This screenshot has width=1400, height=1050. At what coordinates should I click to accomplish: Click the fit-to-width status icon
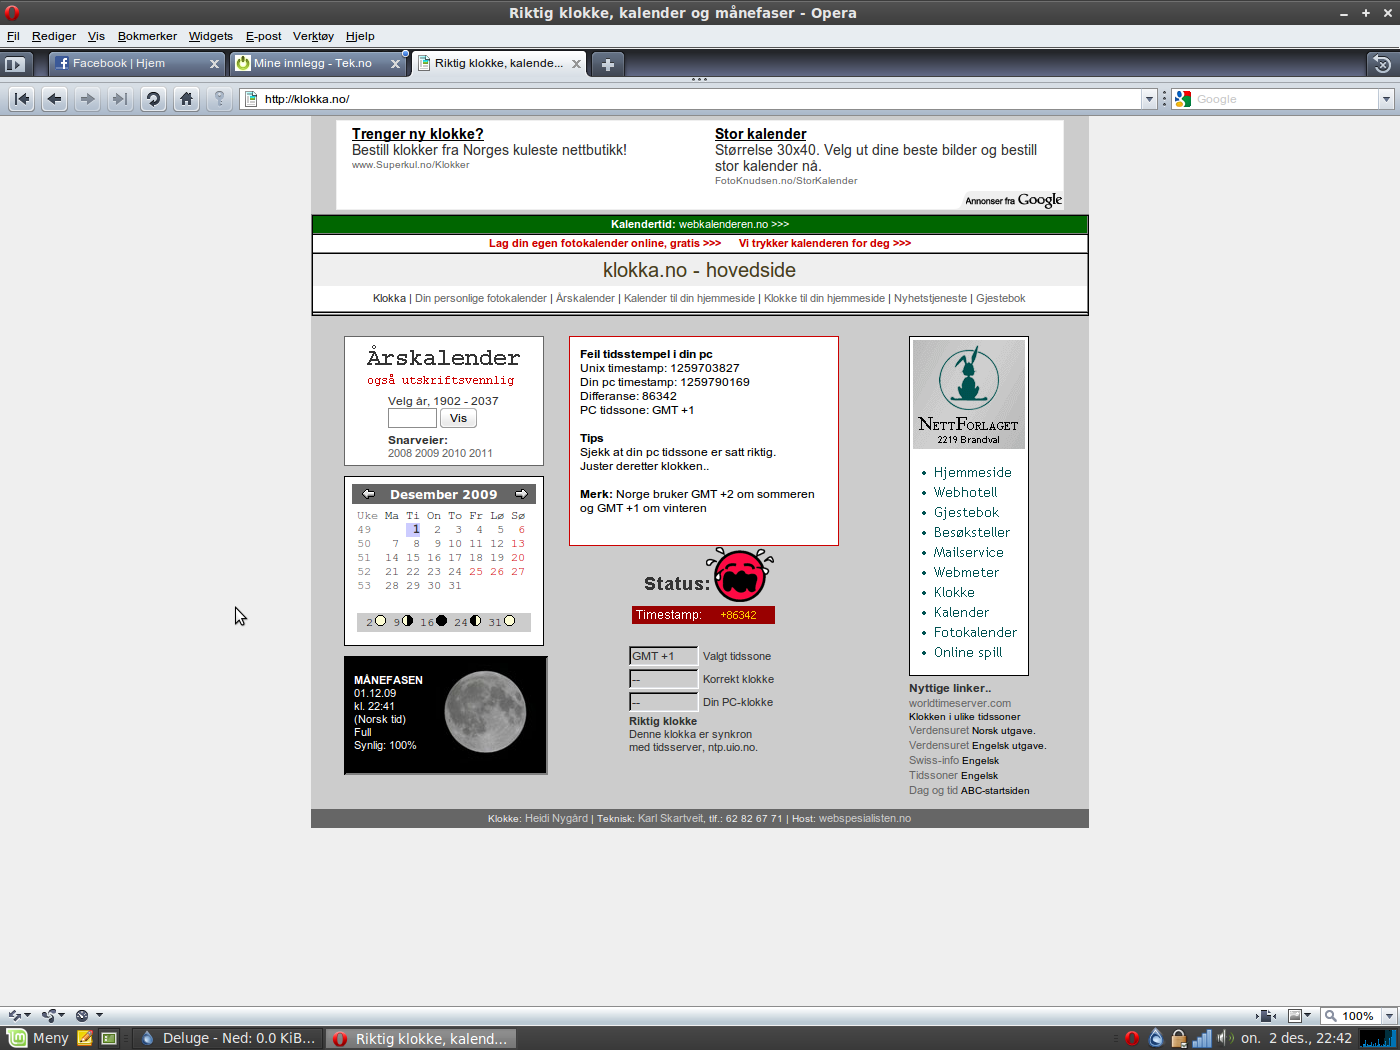(x=1267, y=1016)
